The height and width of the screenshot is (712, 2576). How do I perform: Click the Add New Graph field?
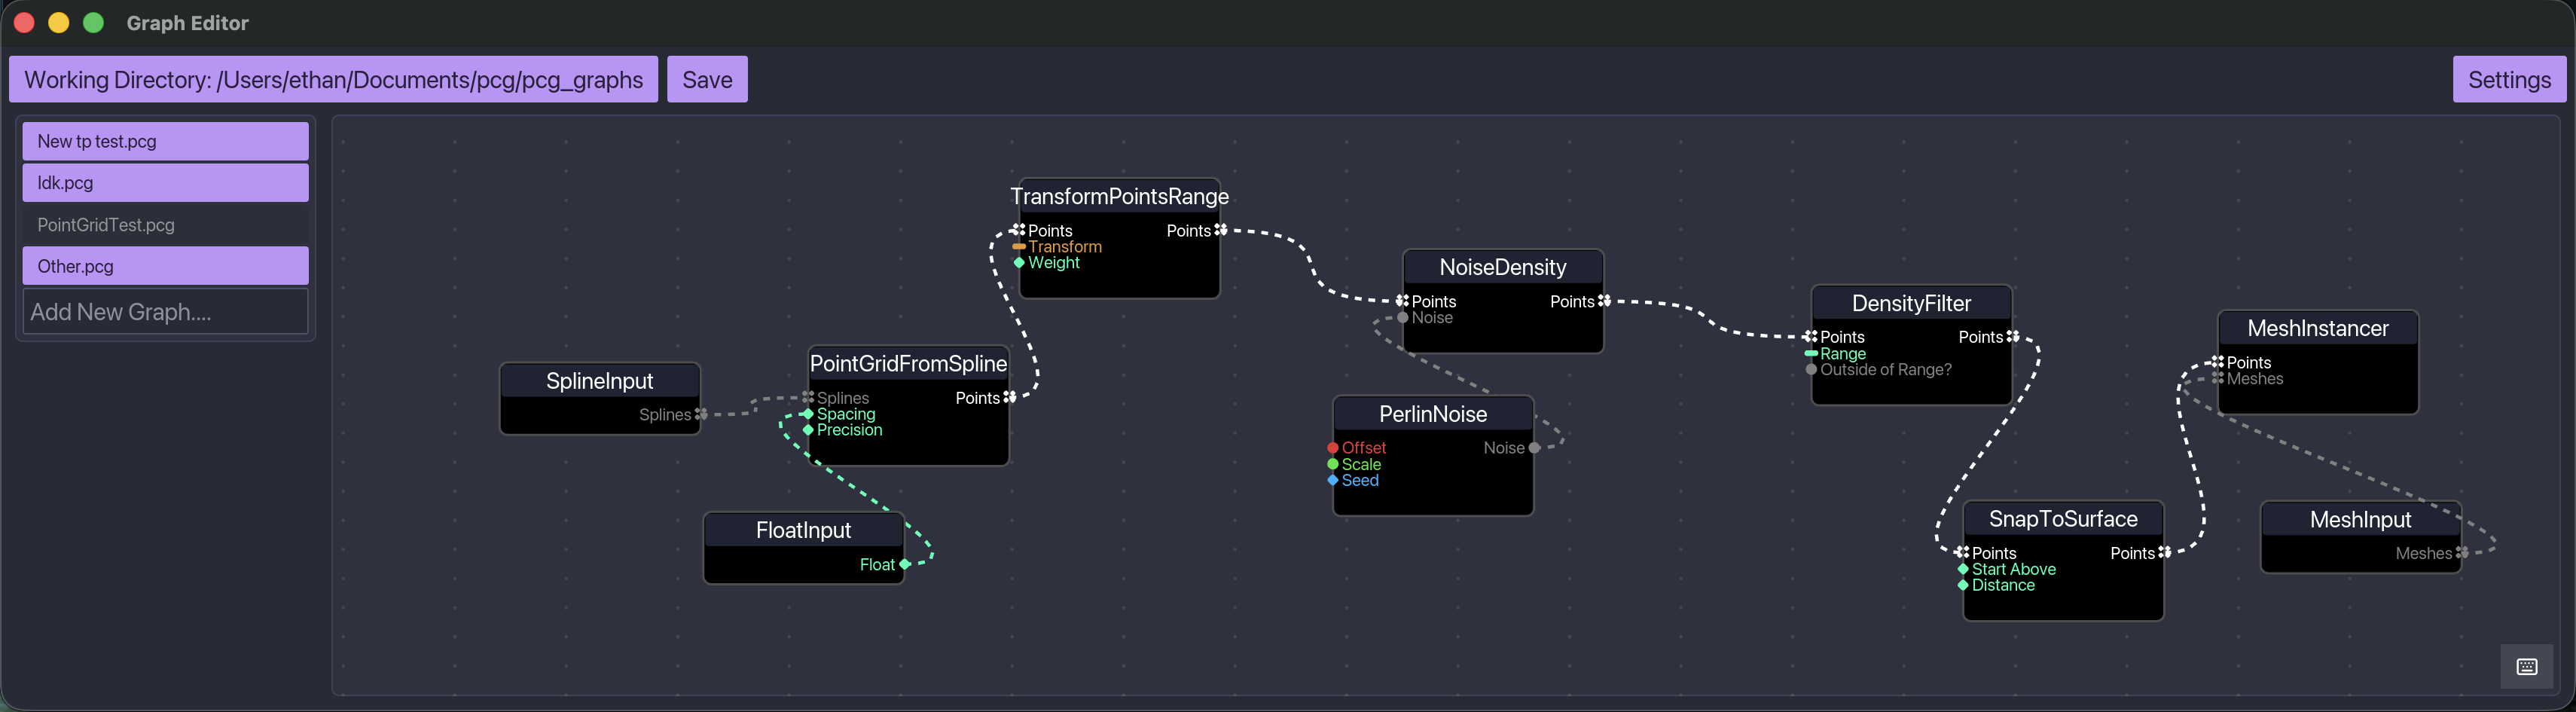[166, 311]
